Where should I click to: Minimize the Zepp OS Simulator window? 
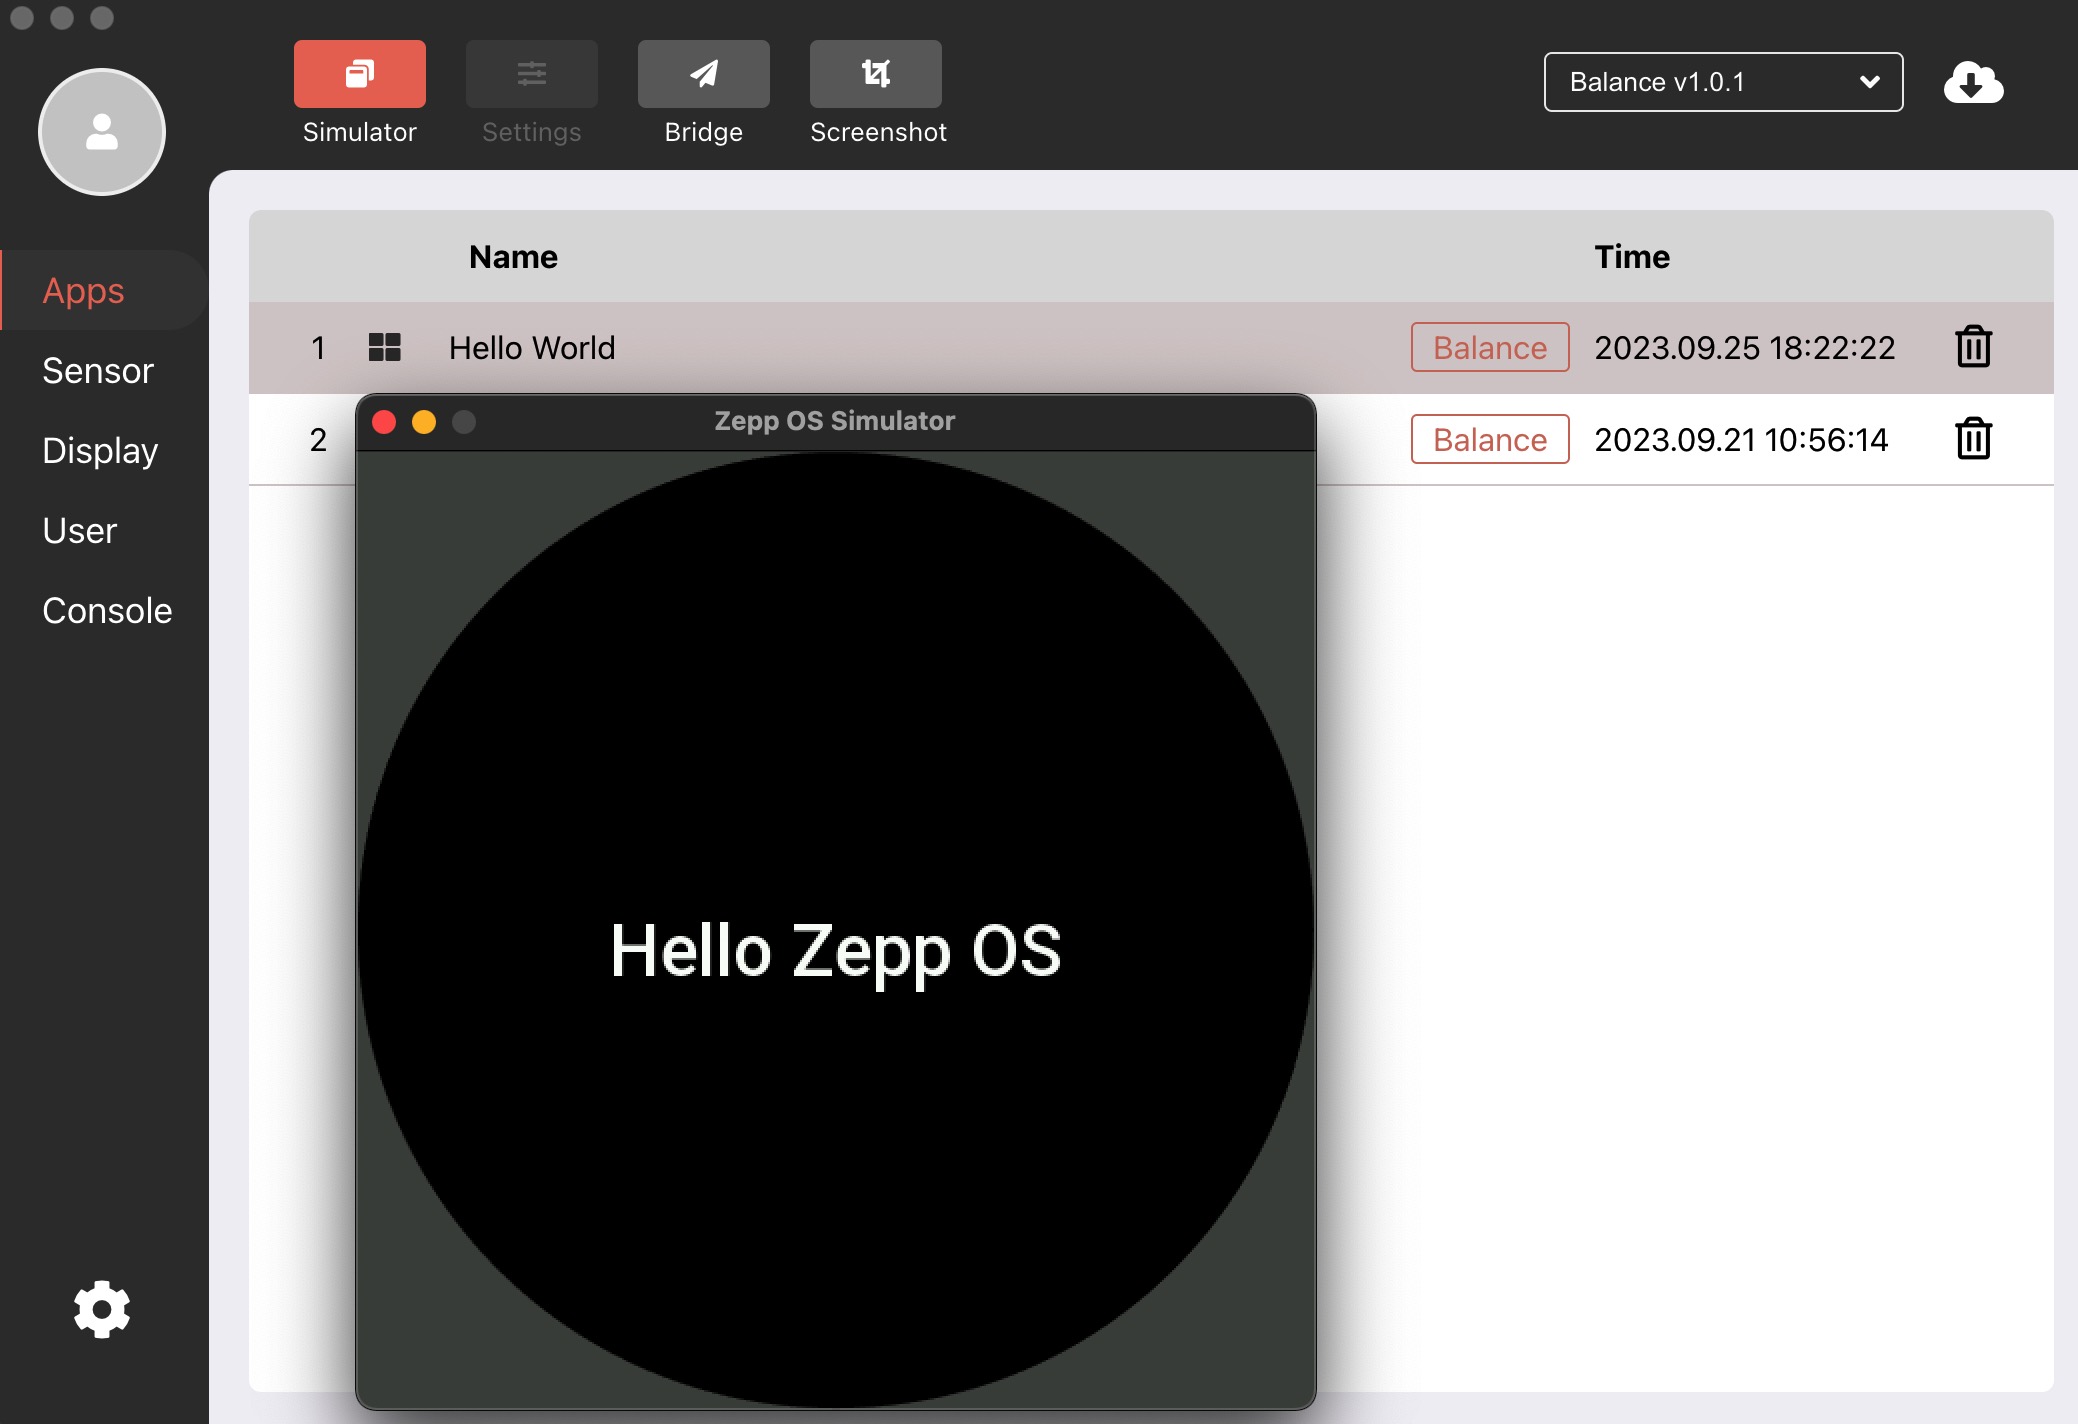pyautogui.click(x=424, y=422)
